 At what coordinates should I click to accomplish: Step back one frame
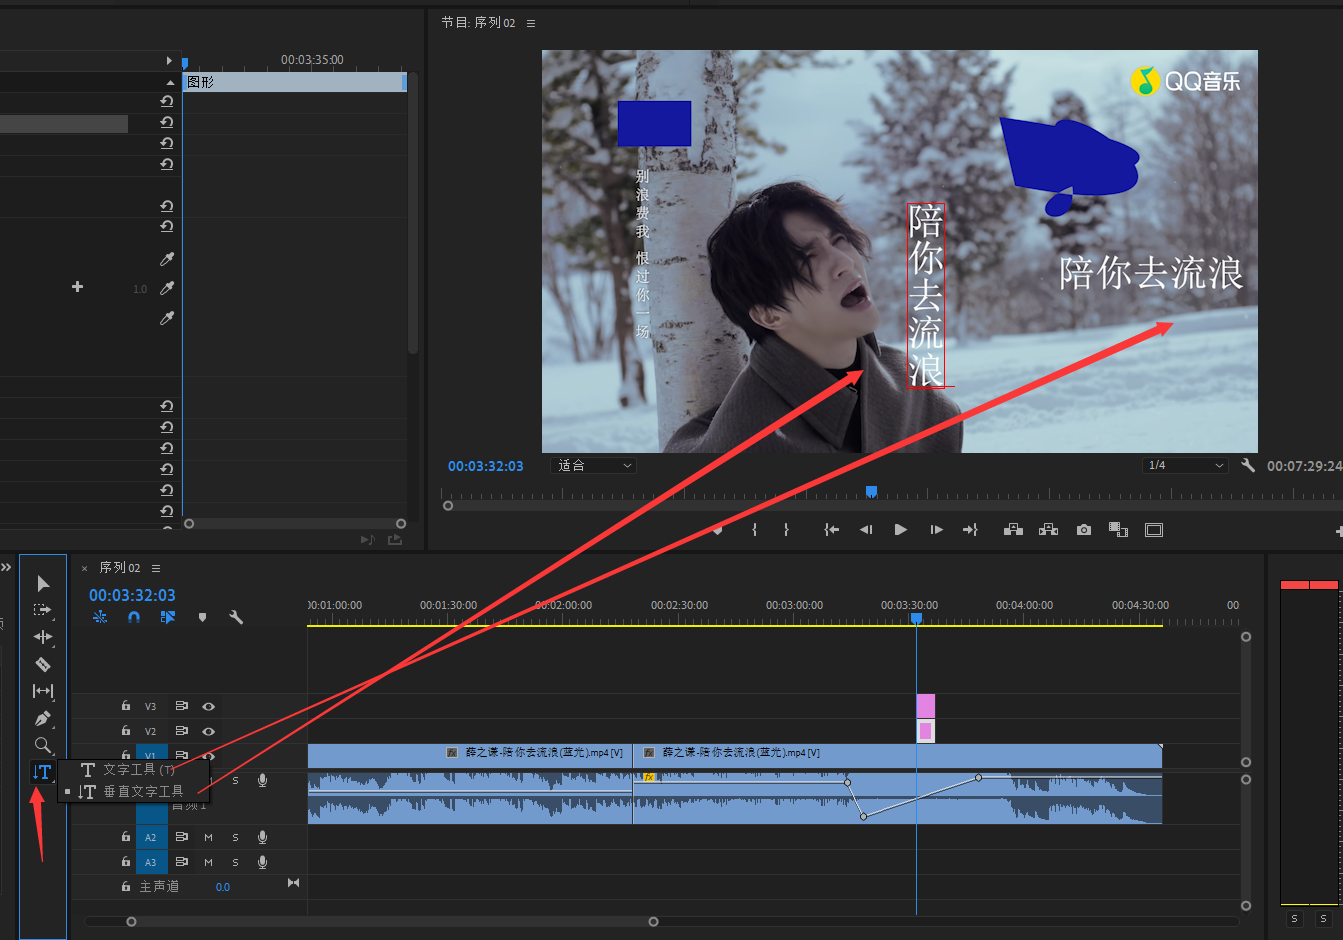[x=866, y=530]
